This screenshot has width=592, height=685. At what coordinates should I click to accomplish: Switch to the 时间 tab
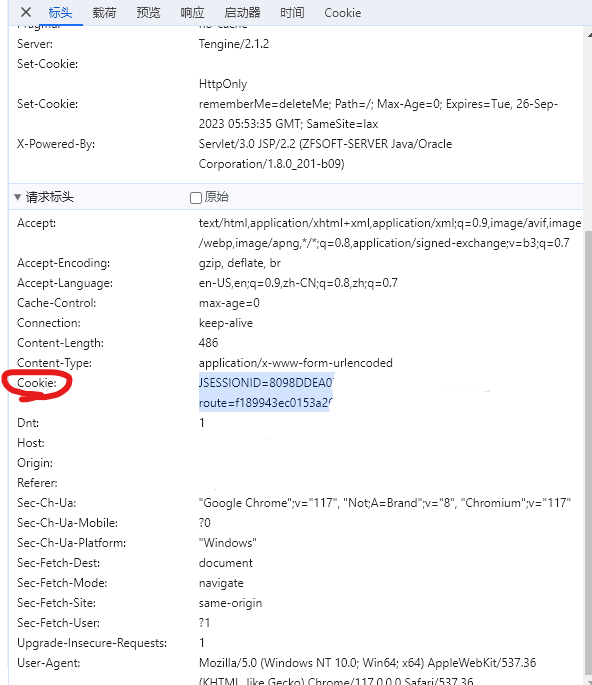pyautogui.click(x=292, y=13)
